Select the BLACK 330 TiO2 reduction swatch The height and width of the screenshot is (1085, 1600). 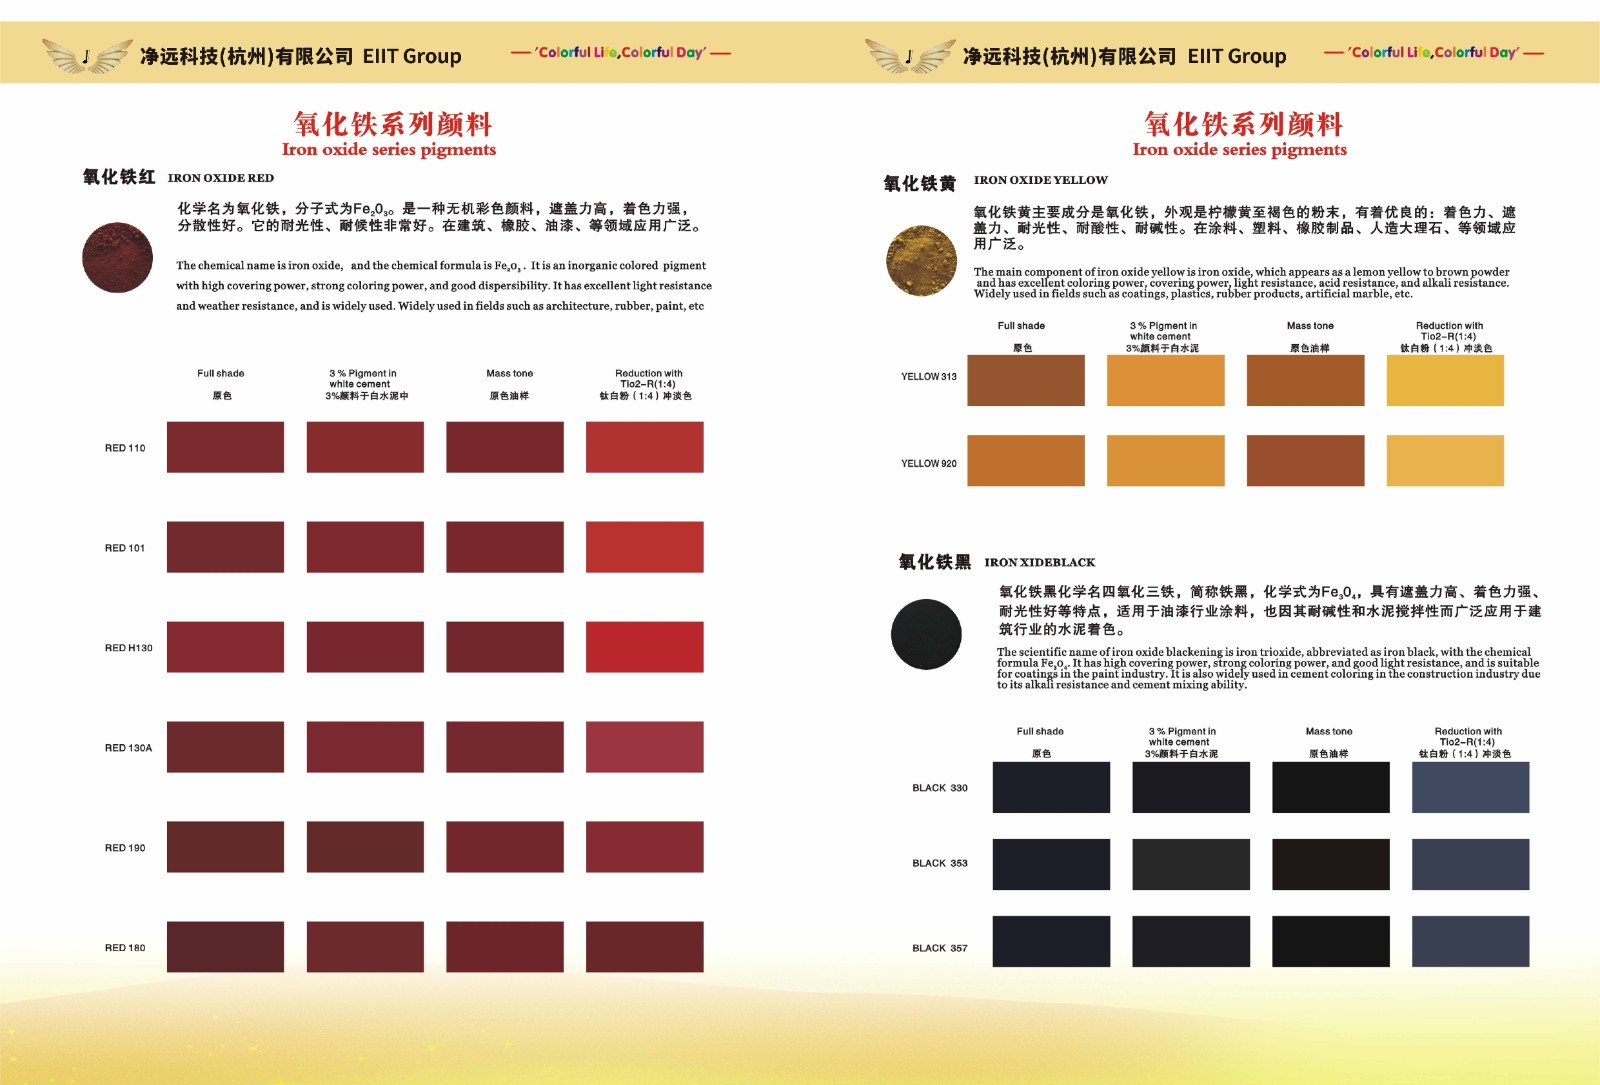(x=1470, y=787)
